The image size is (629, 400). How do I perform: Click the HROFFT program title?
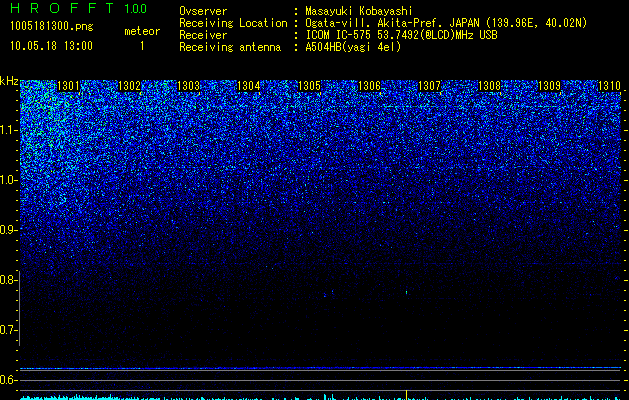[62, 8]
